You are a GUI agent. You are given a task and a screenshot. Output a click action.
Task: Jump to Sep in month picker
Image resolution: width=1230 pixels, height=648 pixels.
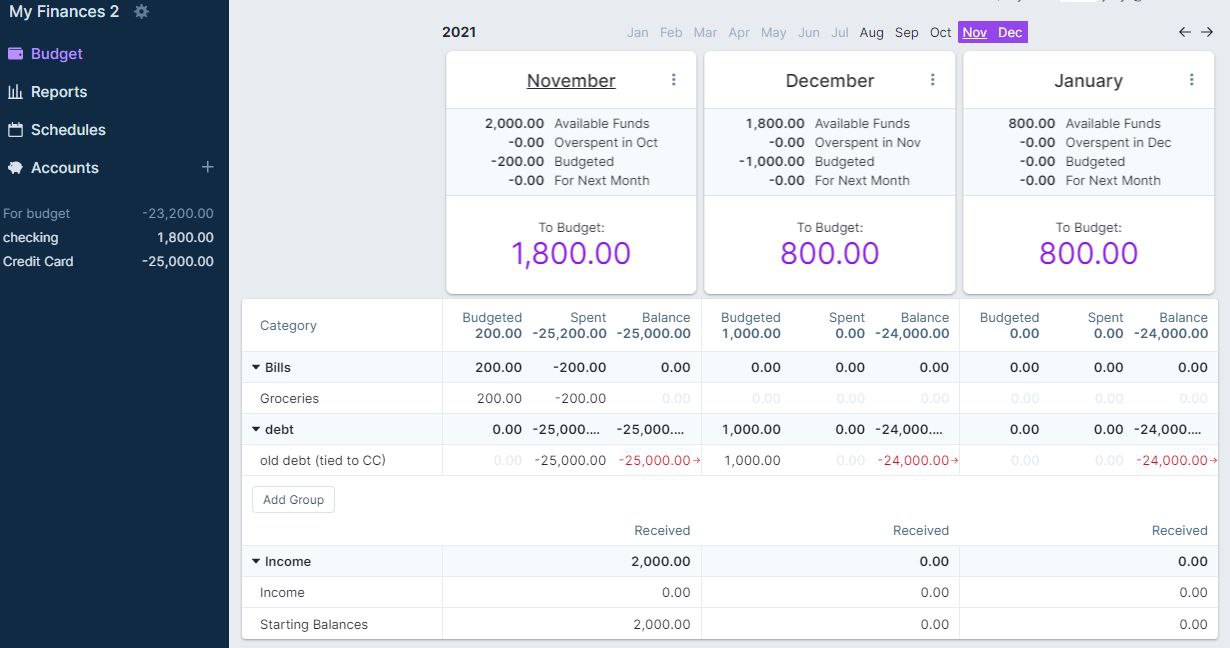906,33
